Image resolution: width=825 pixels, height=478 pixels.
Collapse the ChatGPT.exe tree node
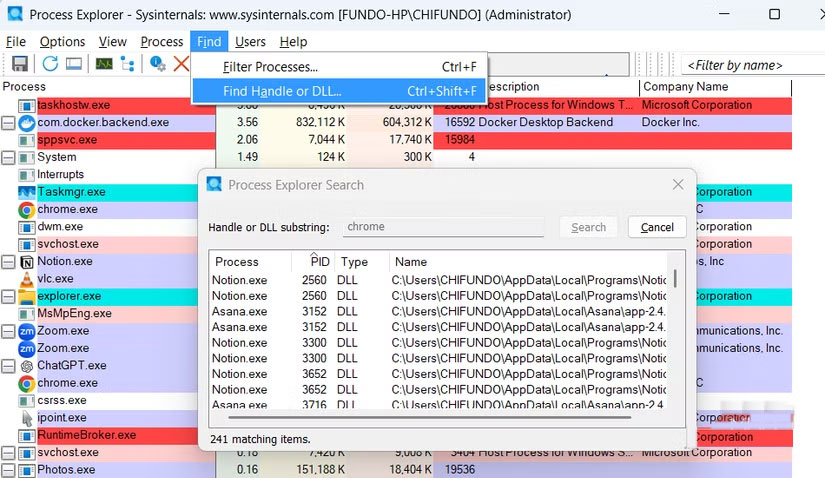tap(8, 366)
